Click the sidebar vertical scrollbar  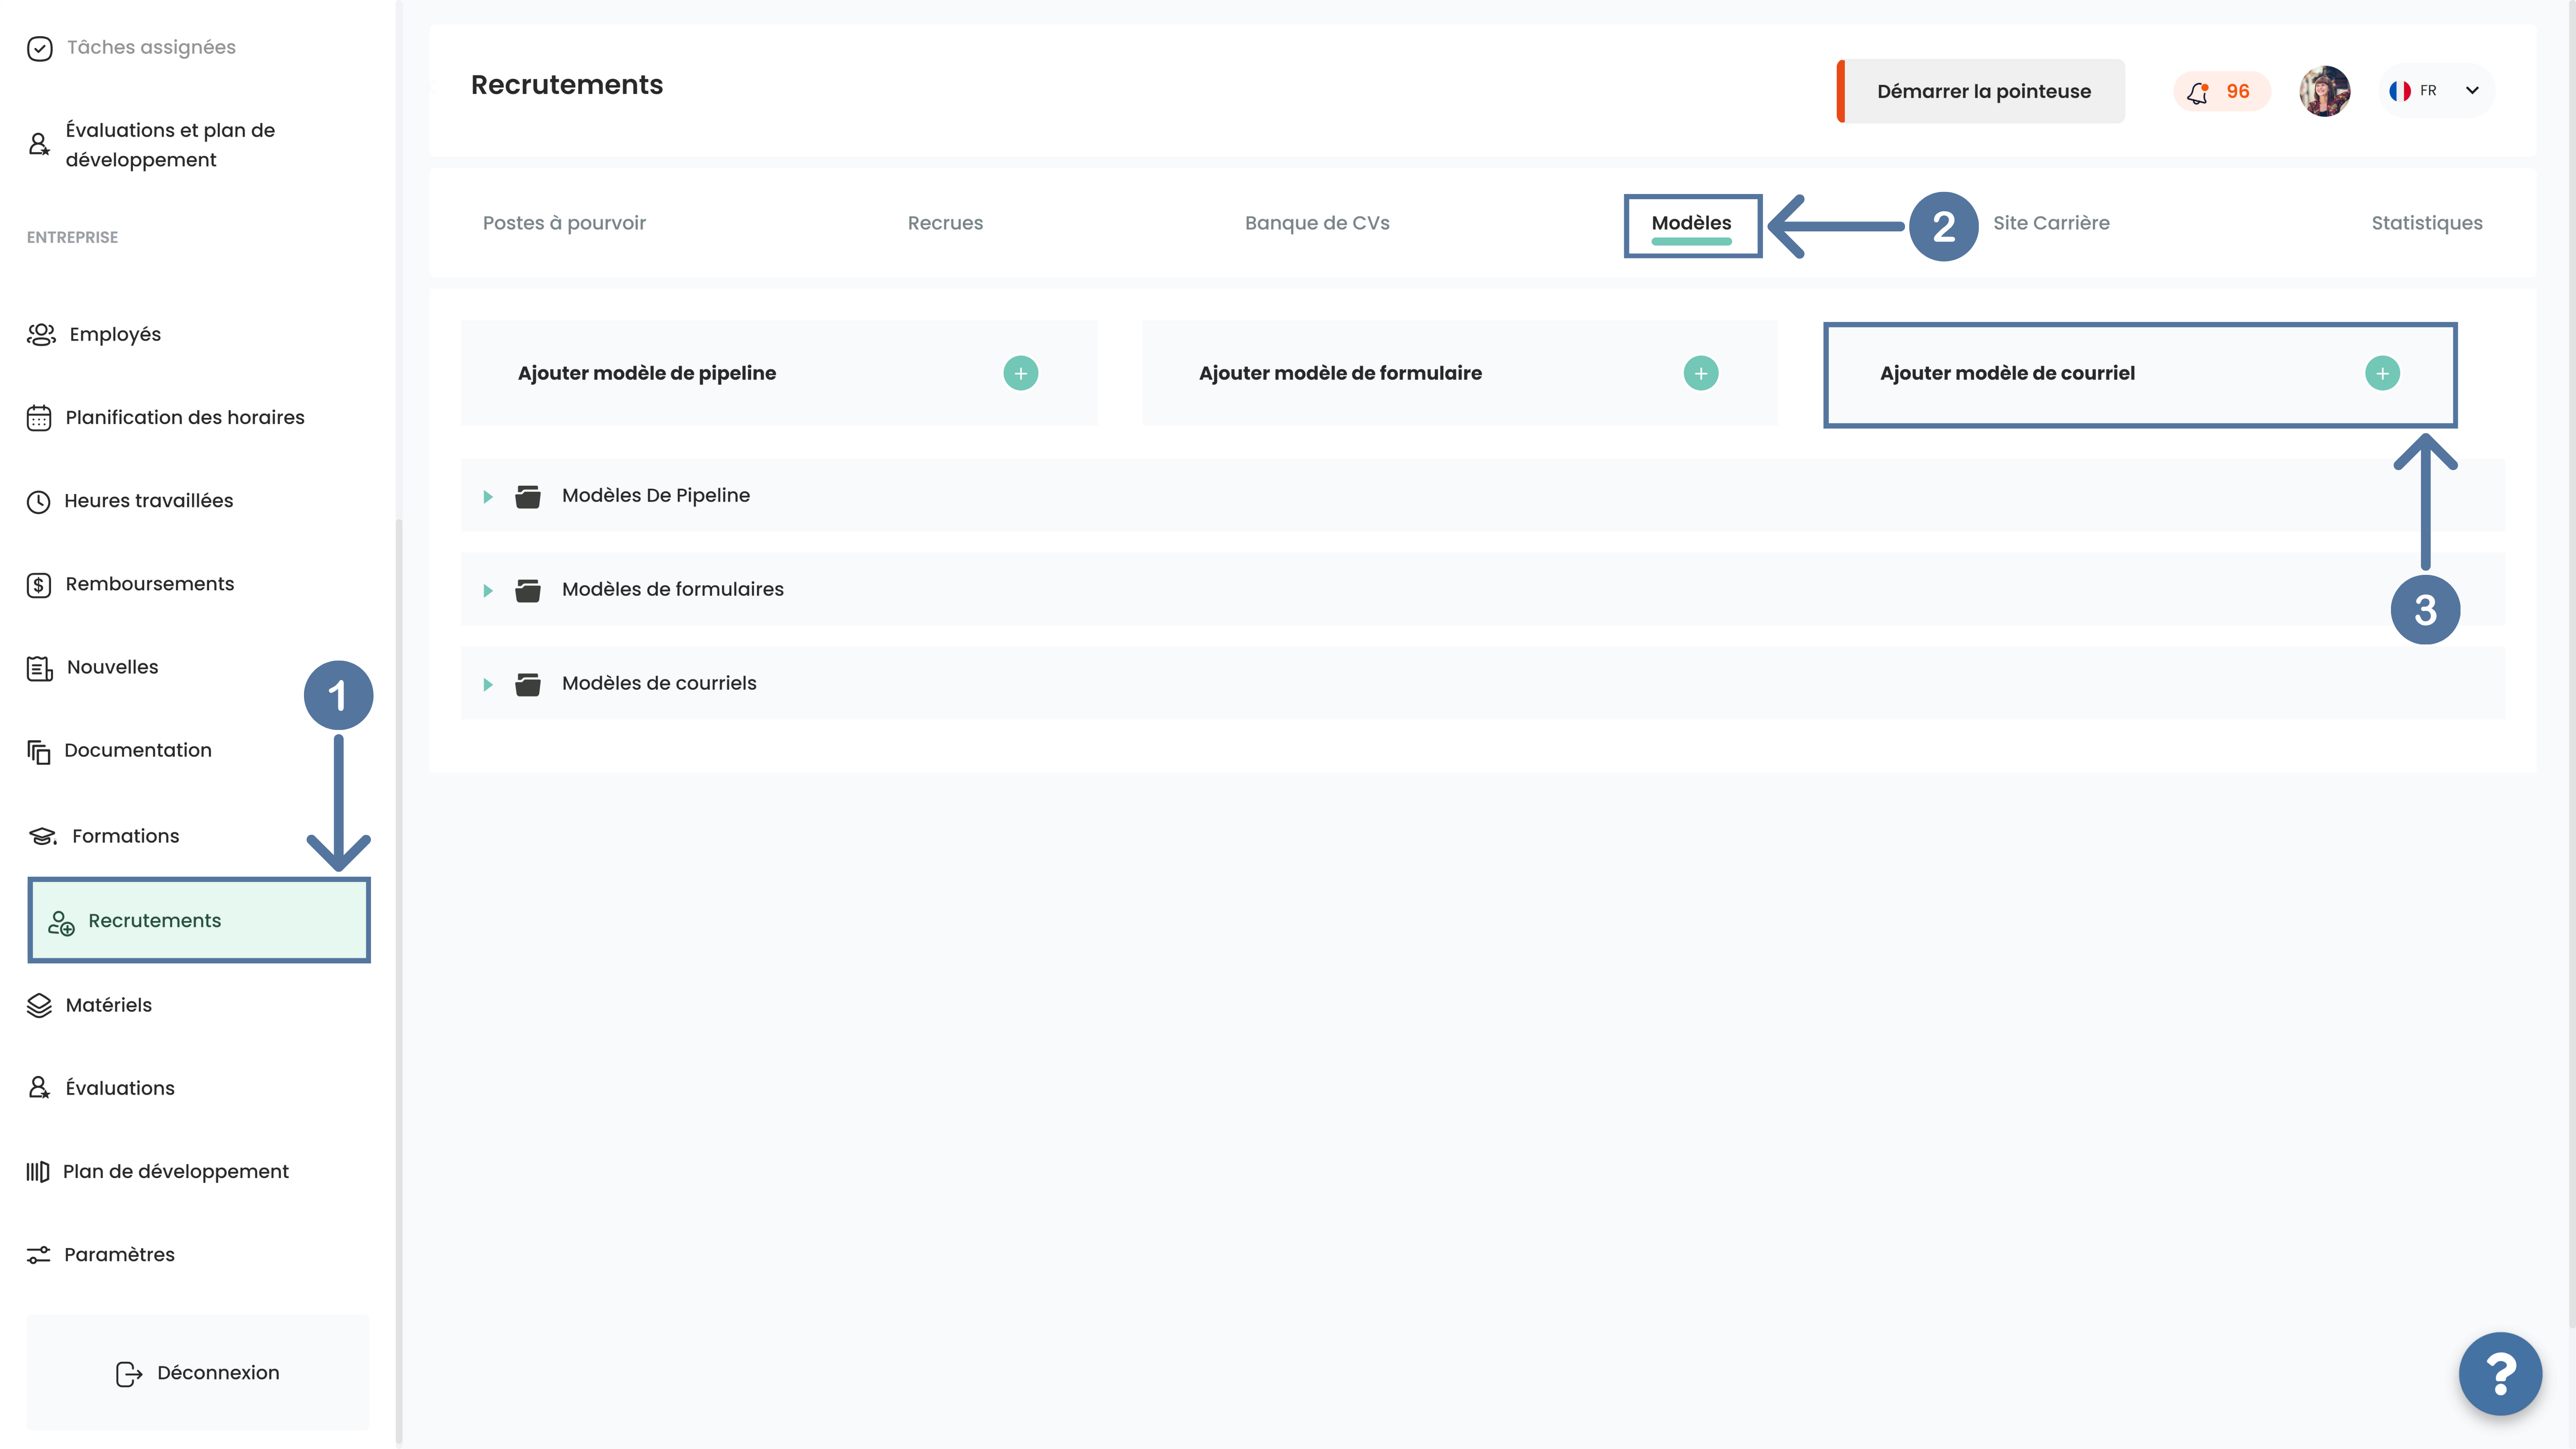[399, 980]
